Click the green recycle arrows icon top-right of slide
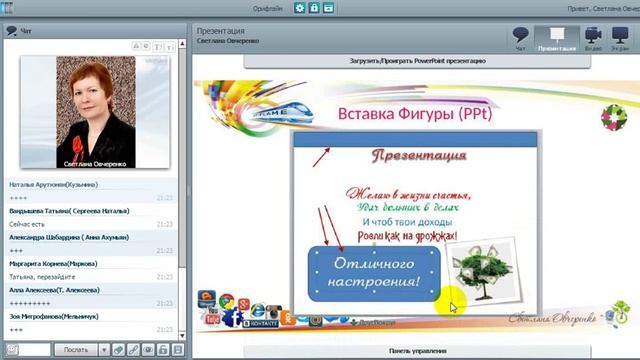This screenshot has height=360, width=640. point(613,118)
